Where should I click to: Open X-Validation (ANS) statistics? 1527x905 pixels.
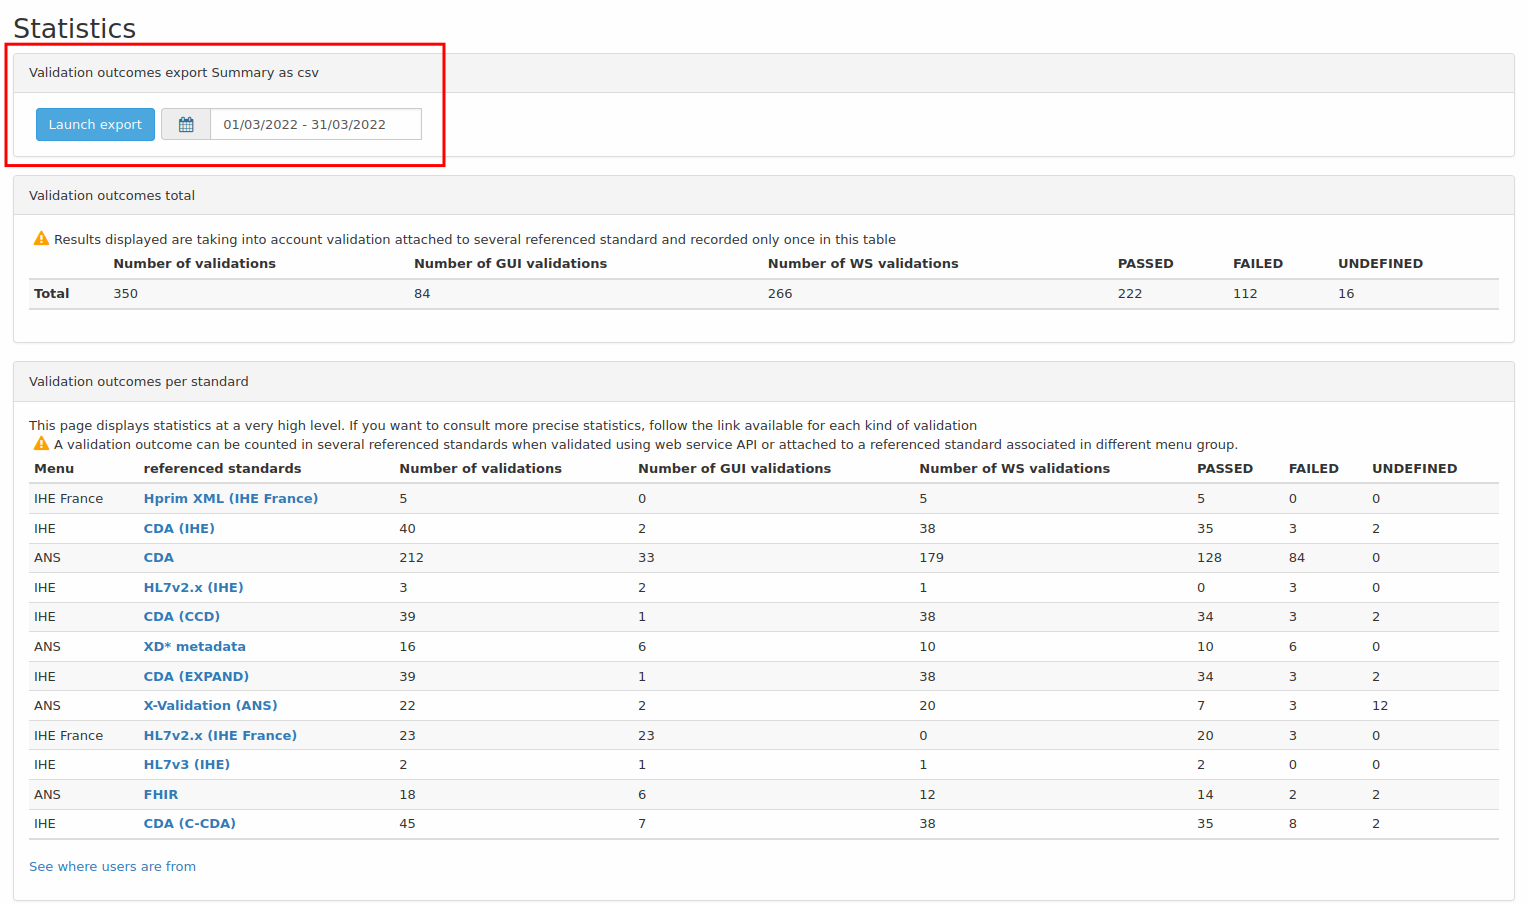210,705
